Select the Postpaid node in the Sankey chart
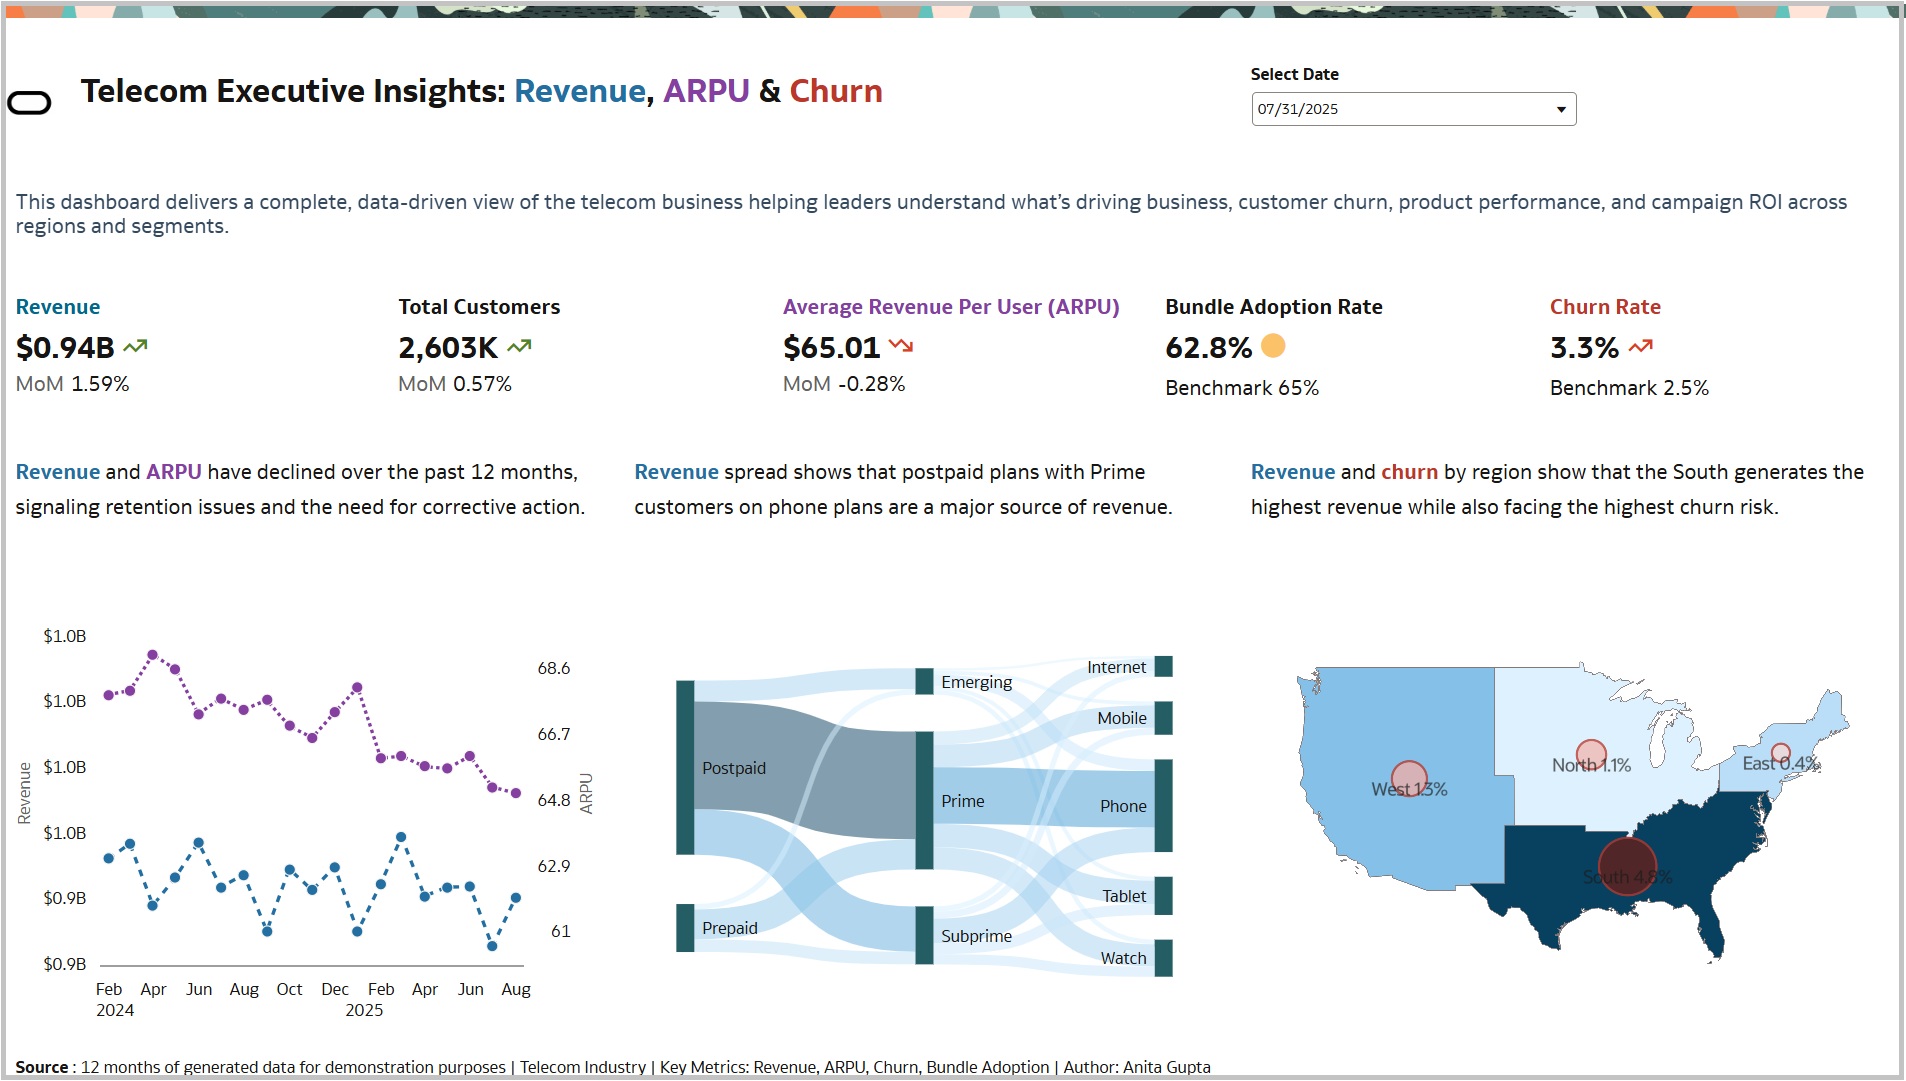Viewport: 1906px width, 1081px height. 684,768
